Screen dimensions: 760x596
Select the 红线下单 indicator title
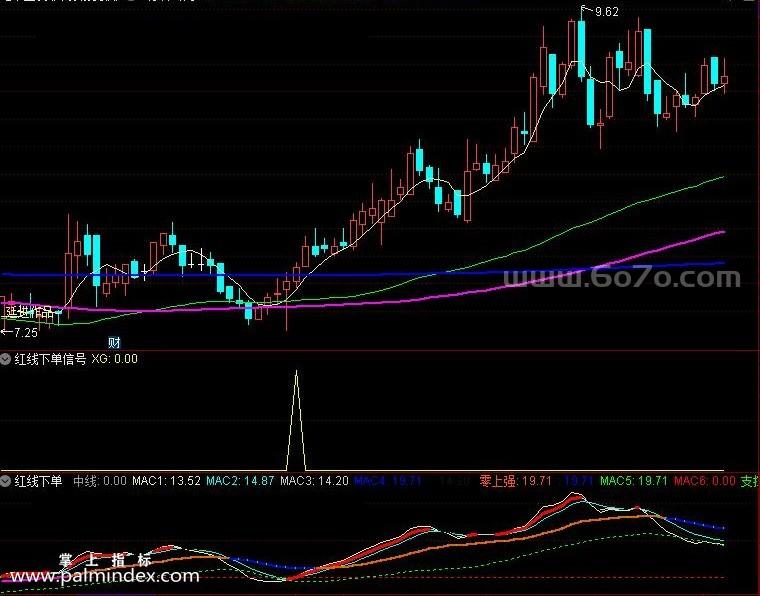[39, 481]
